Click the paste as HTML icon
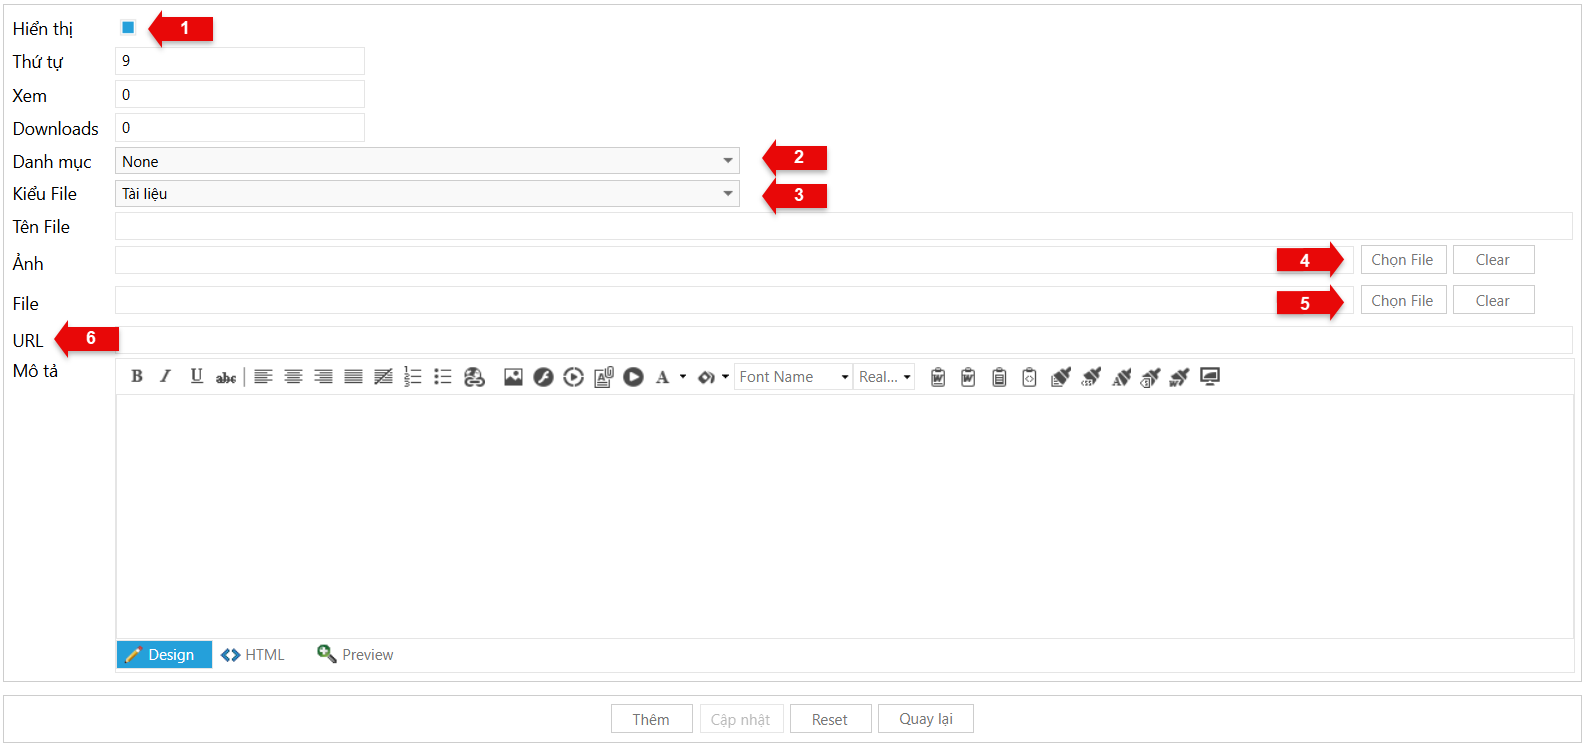 pyautogui.click(x=1029, y=377)
